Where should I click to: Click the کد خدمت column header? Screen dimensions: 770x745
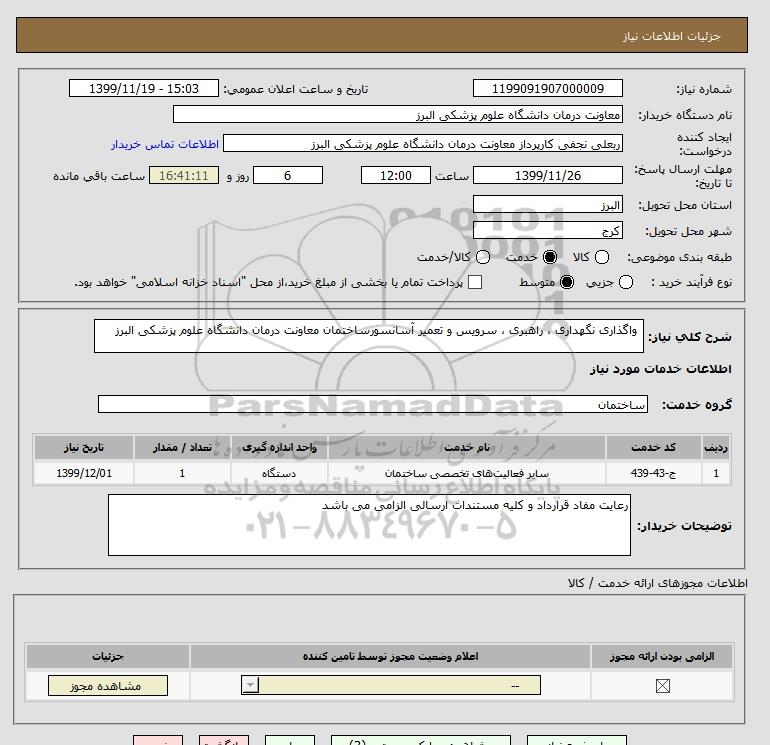click(x=653, y=447)
